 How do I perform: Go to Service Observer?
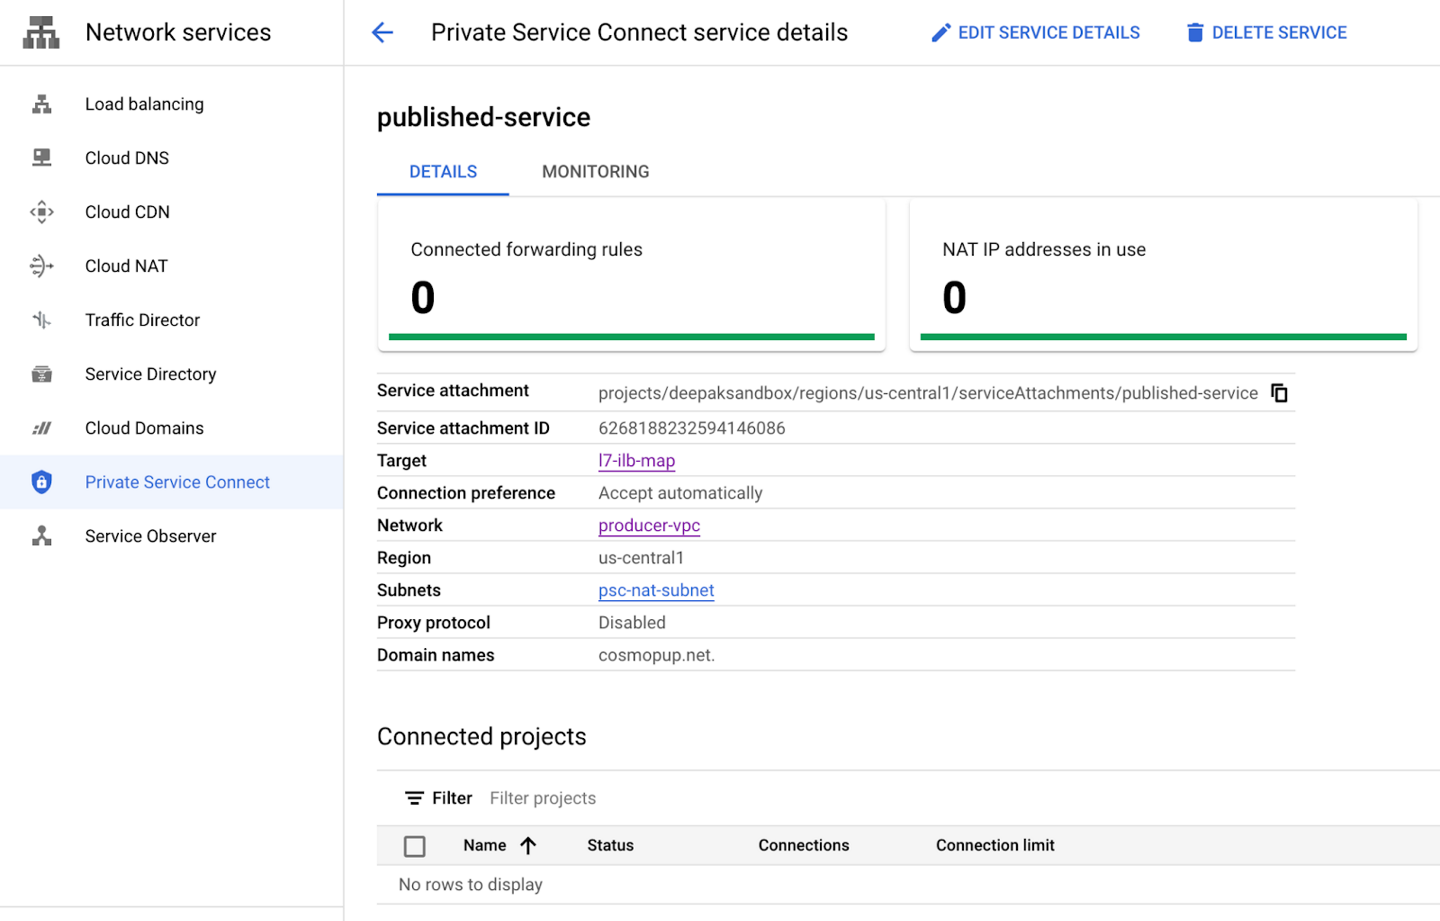pyautogui.click(x=150, y=535)
